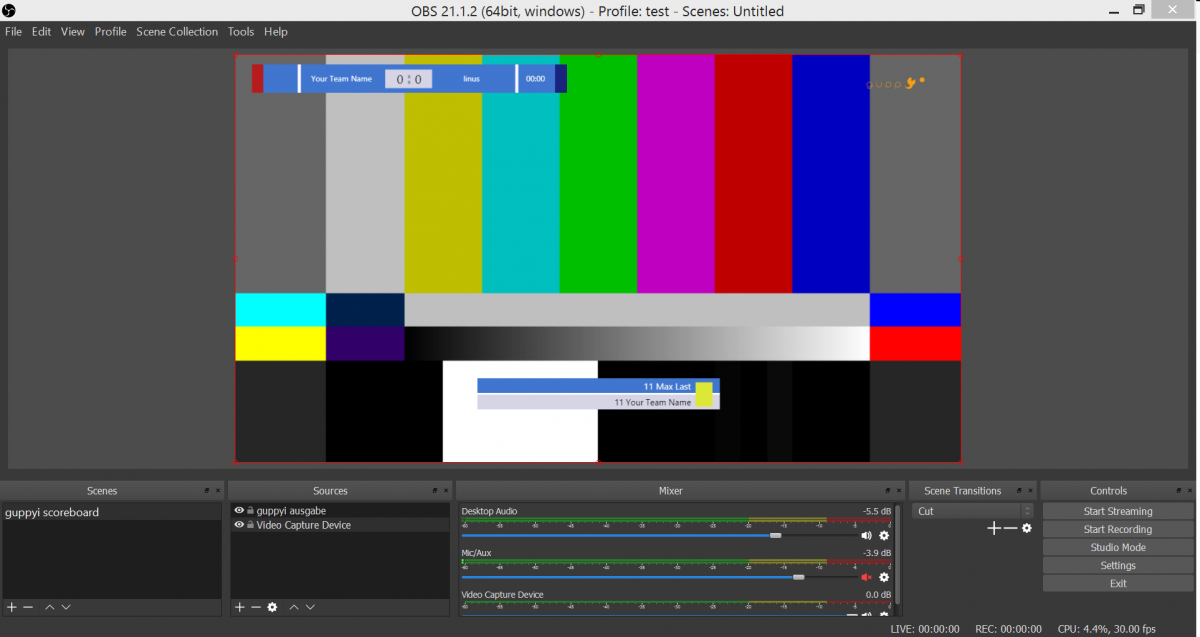This screenshot has width=1200, height=637.
Task: Open the Tools menu
Action: click(x=240, y=31)
